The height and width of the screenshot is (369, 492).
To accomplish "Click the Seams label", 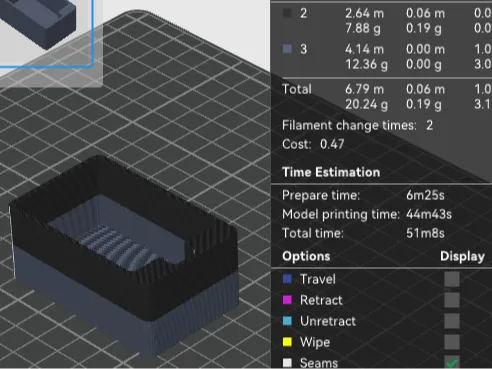I will tap(319, 363).
